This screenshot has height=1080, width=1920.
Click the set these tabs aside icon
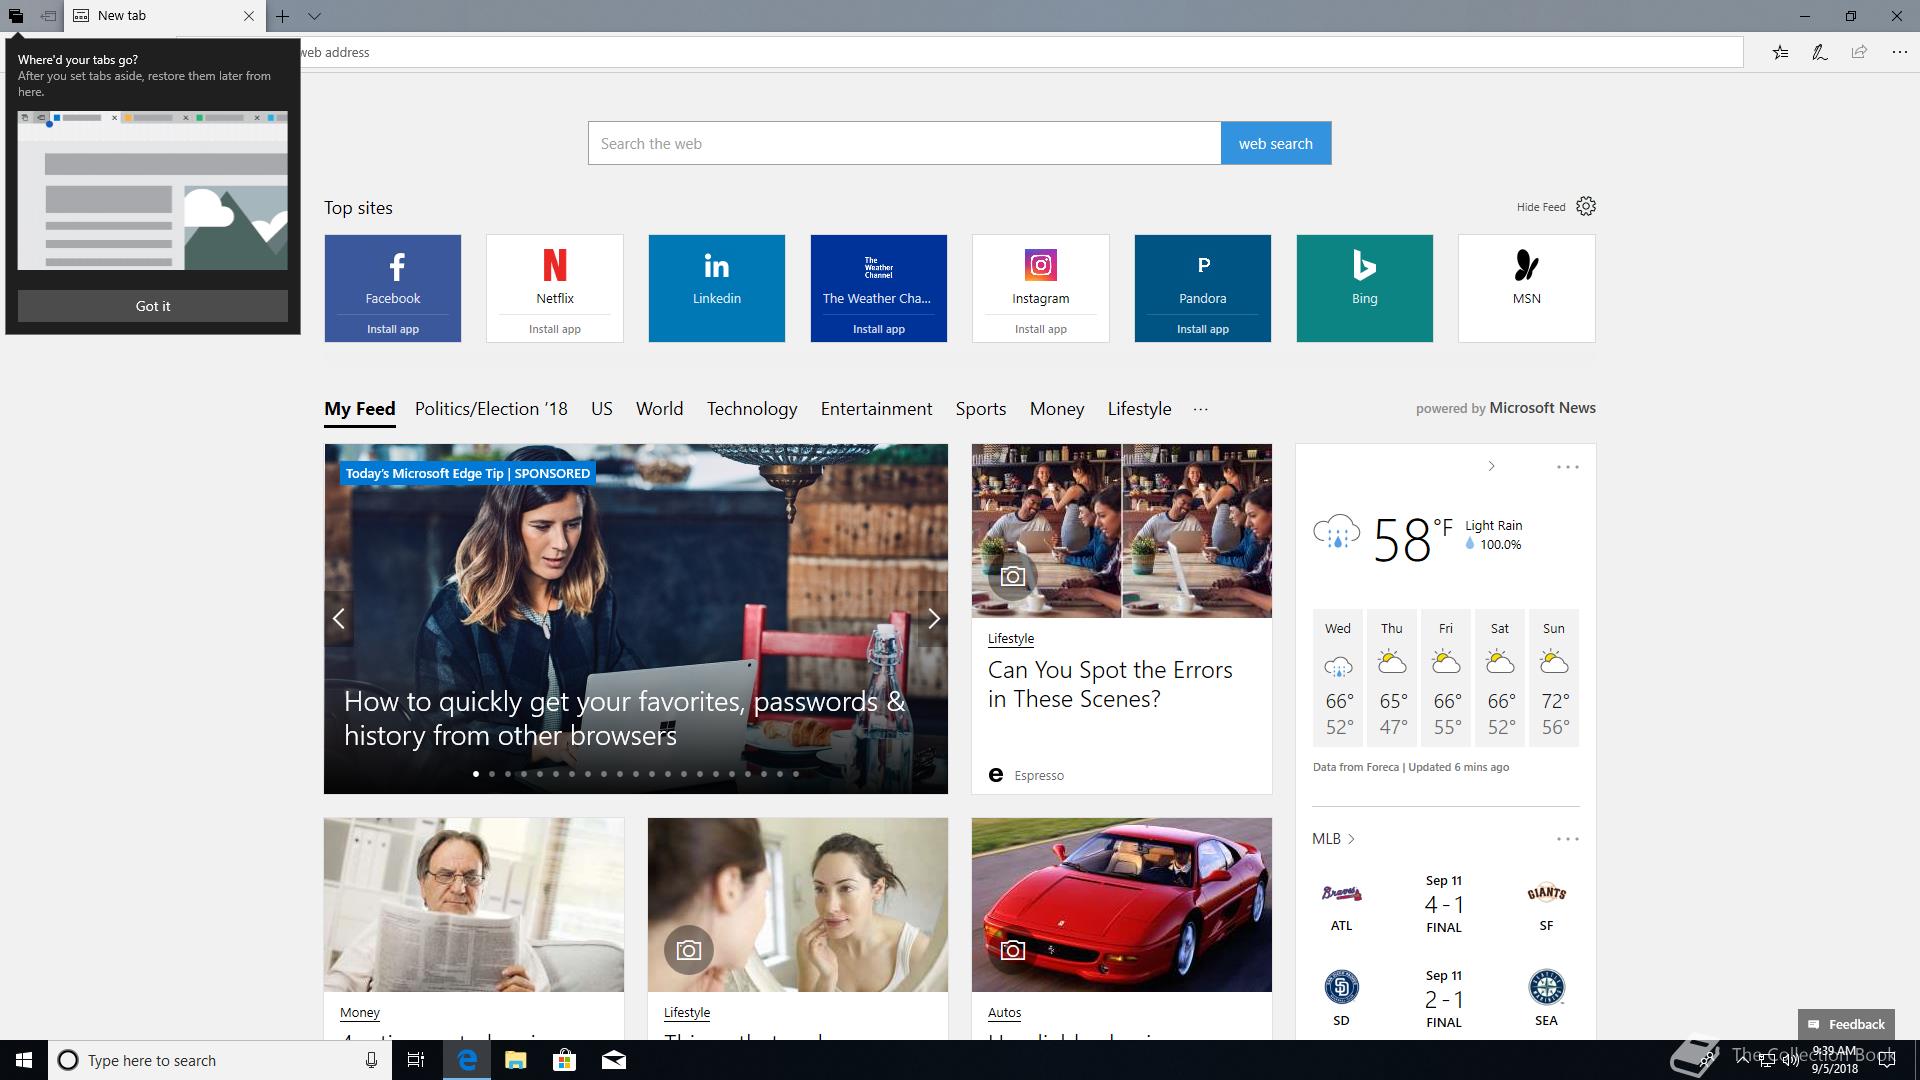[x=48, y=16]
